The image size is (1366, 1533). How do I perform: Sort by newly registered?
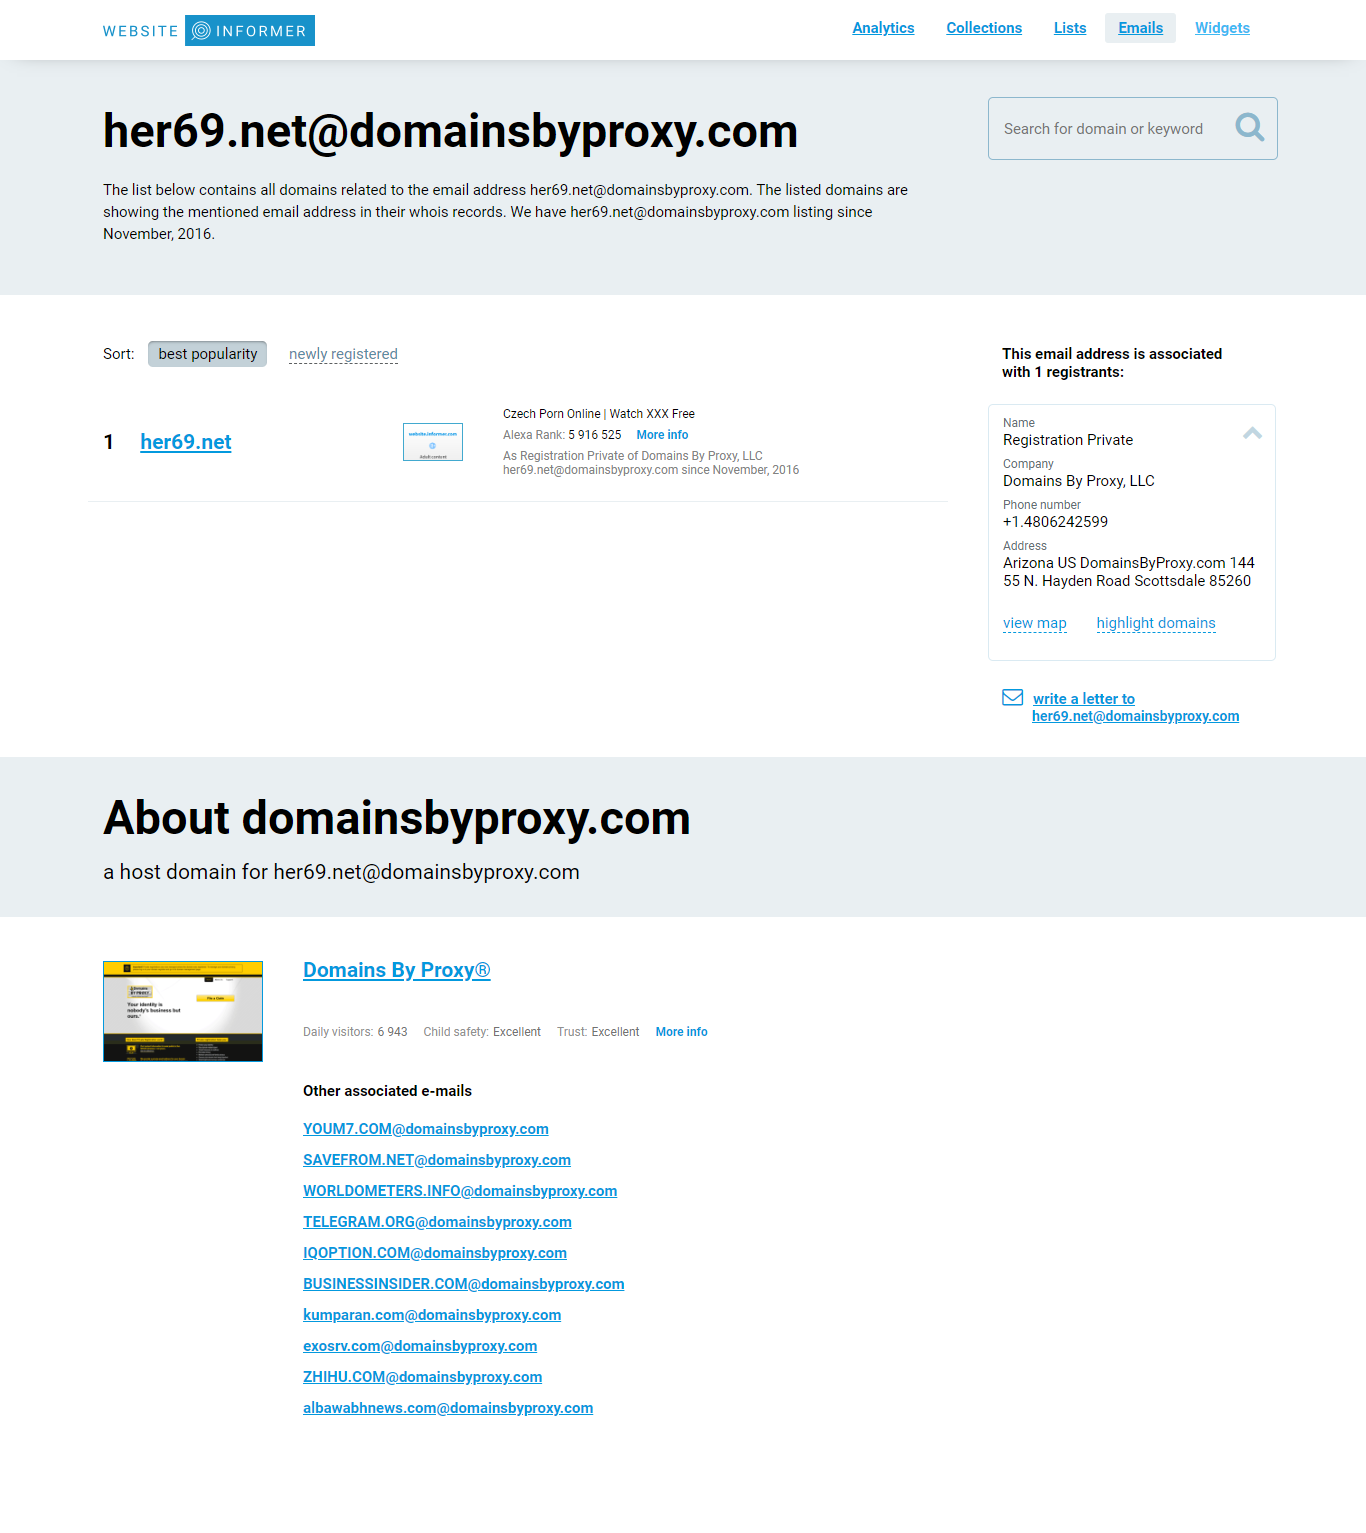click(x=343, y=354)
